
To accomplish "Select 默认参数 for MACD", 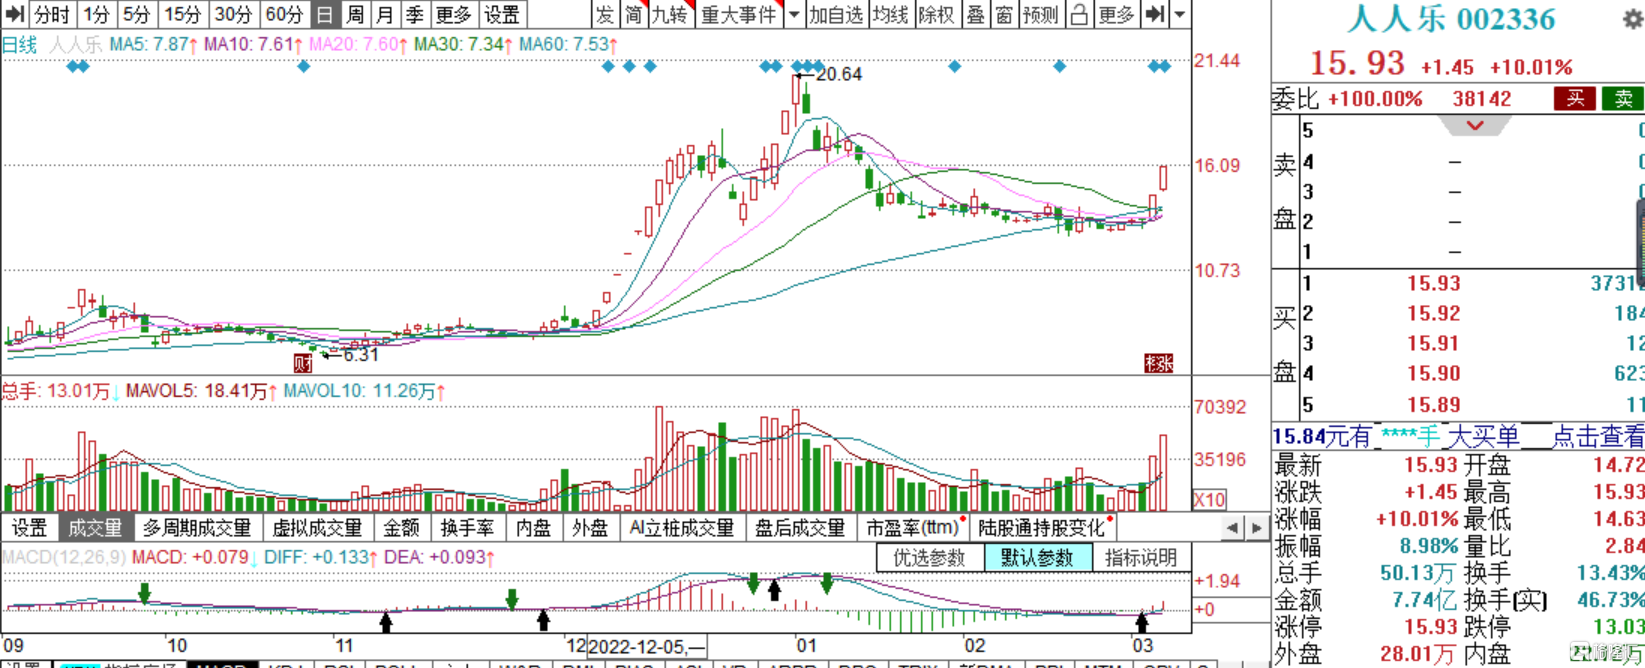I will coord(1037,558).
